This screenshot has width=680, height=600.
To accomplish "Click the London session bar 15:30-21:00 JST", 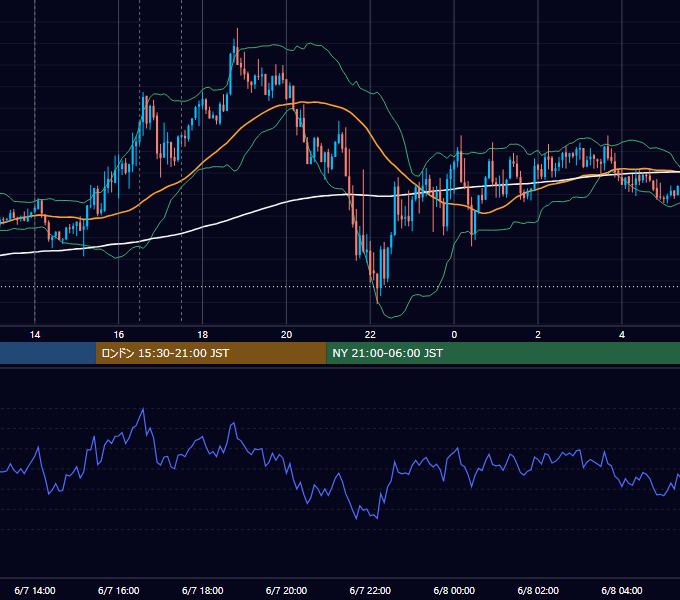I will coord(211,353).
